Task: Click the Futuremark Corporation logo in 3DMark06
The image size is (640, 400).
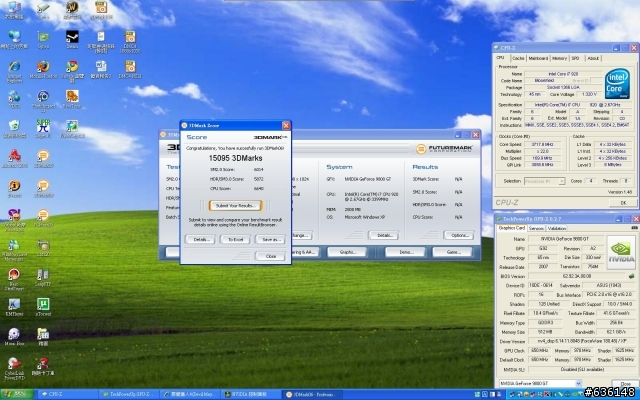Action: pyautogui.click(x=444, y=149)
